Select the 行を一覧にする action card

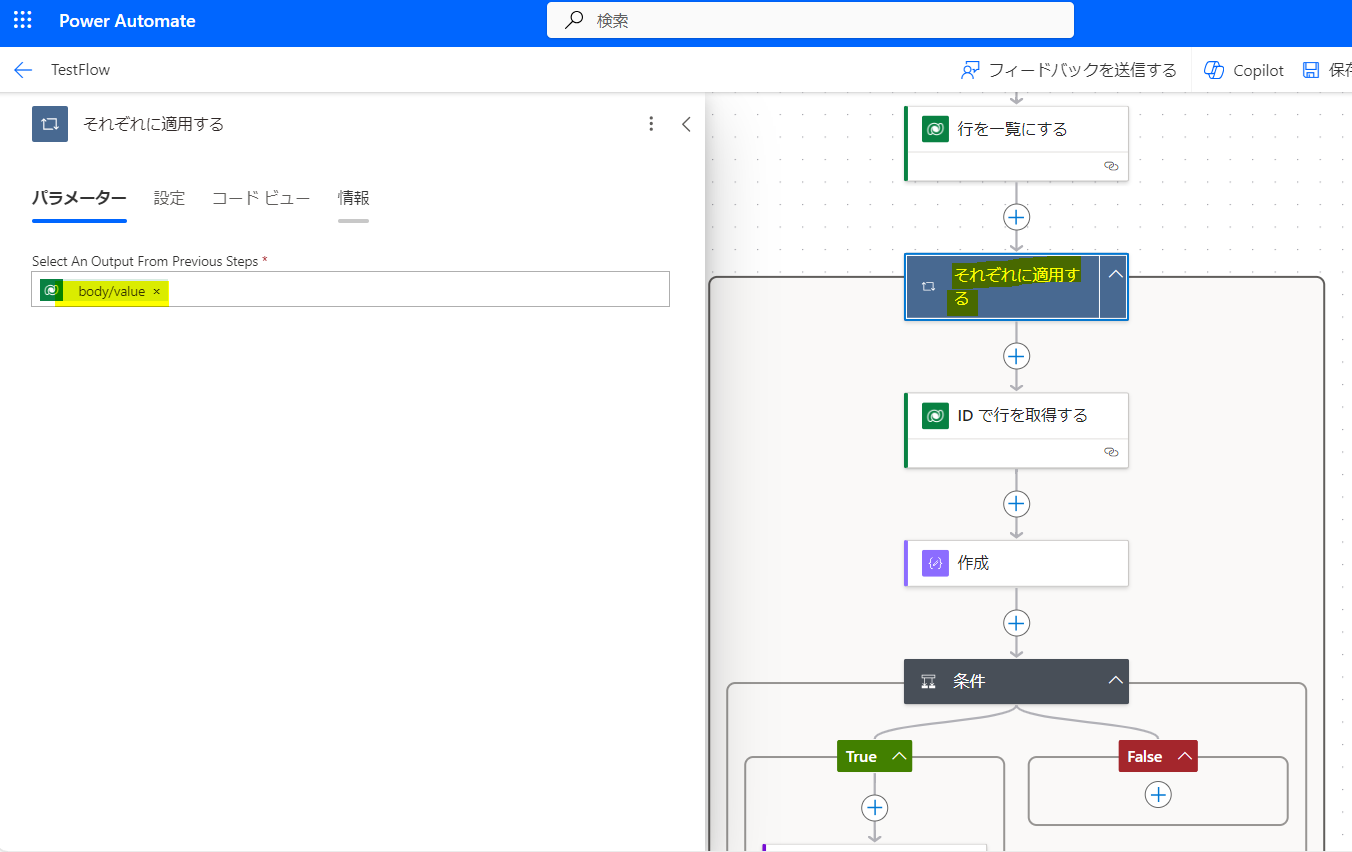click(1016, 143)
